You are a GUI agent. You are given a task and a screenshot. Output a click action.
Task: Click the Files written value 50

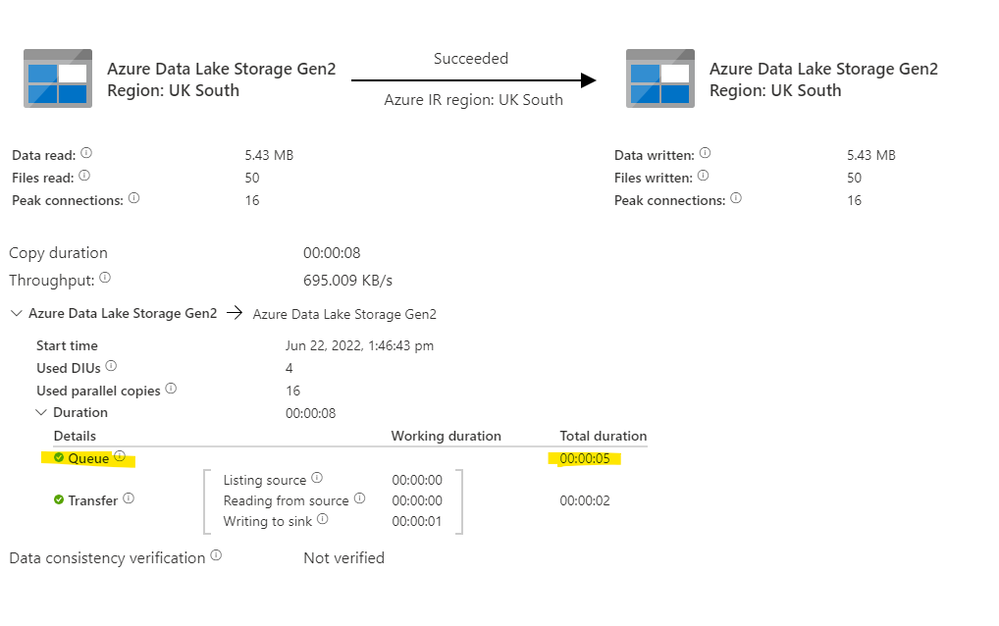[854, 178]
